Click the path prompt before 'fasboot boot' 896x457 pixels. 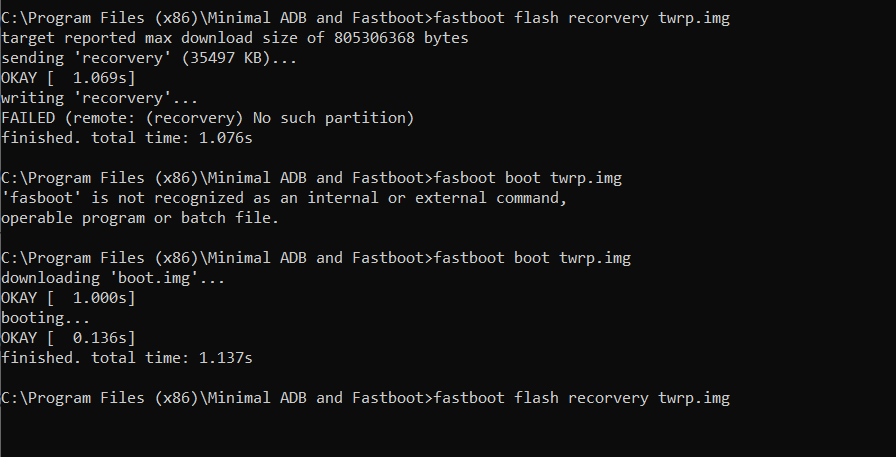tap(216, 178)
